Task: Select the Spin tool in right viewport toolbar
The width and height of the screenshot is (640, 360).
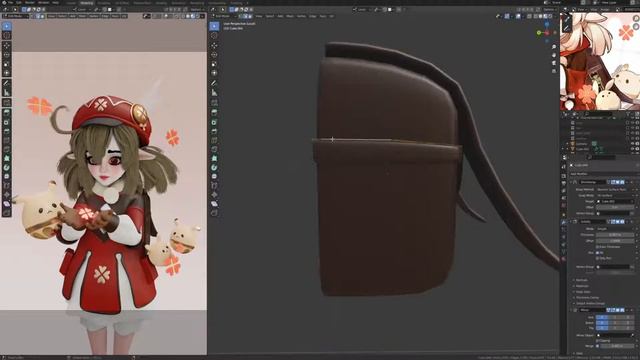Action: [x=214, y=167]
